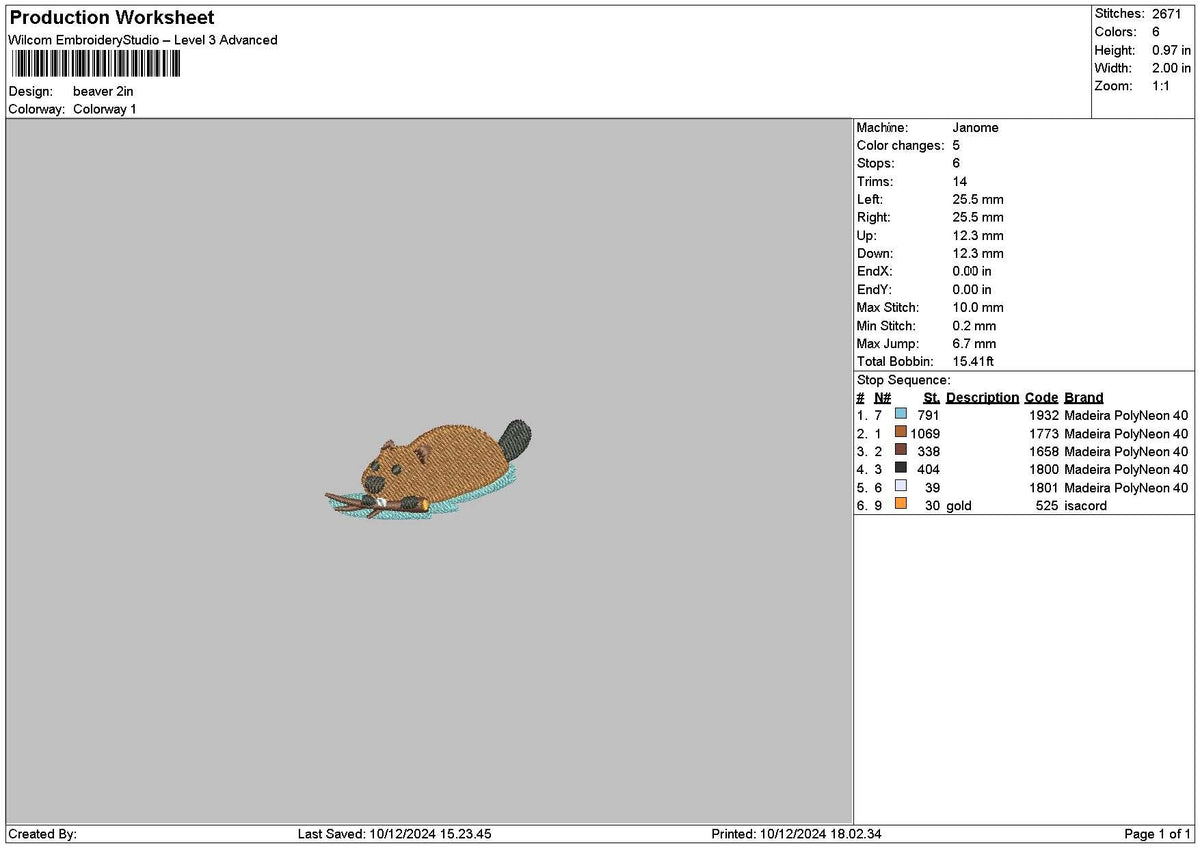The height and width of the screenshot is (848, 1200).
Task: Open the Machine Janome selector
Action: (x=976, y=127)
